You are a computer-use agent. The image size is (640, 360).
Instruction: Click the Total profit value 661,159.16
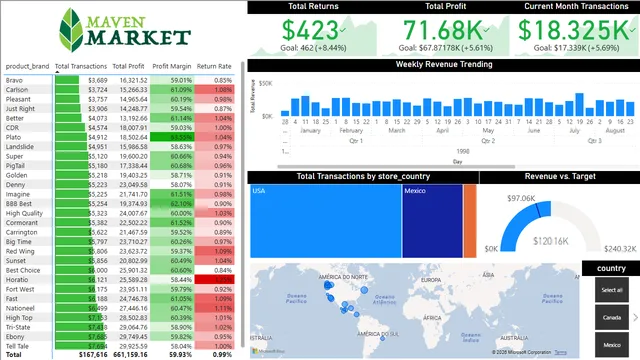point(130,355)
